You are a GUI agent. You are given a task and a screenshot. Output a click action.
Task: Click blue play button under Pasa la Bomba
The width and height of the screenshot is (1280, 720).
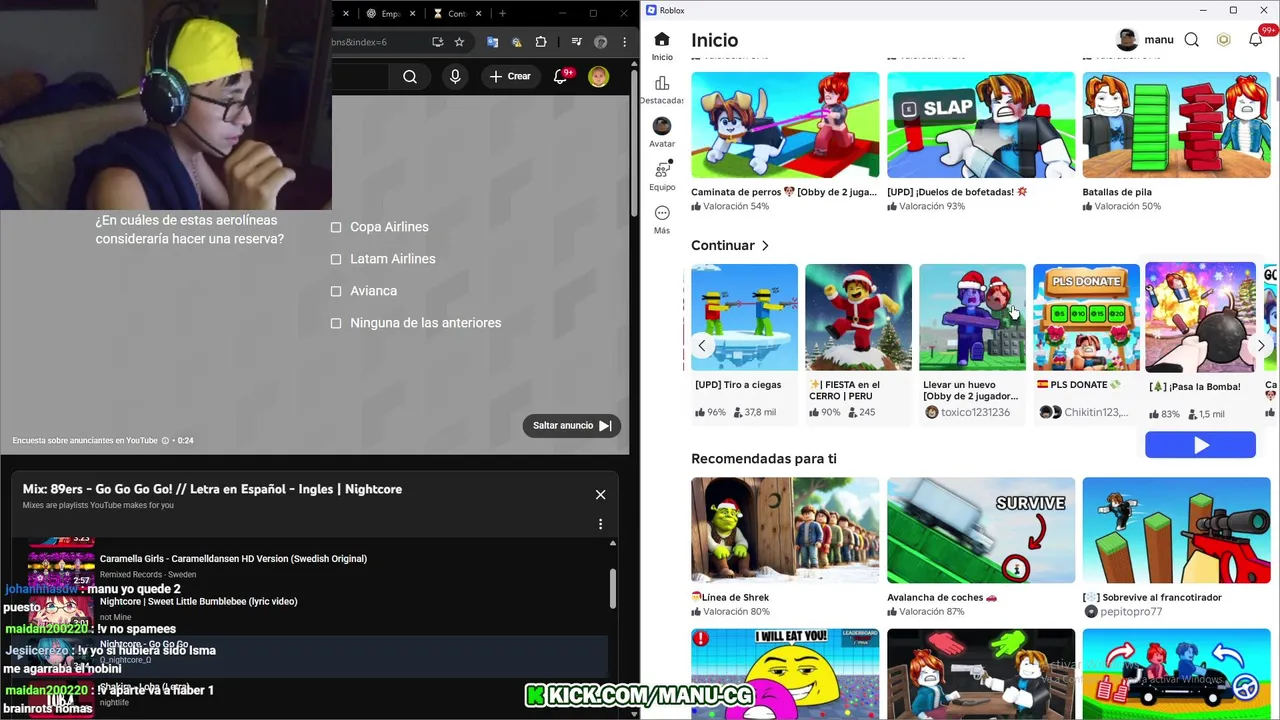coord(1200,445)
